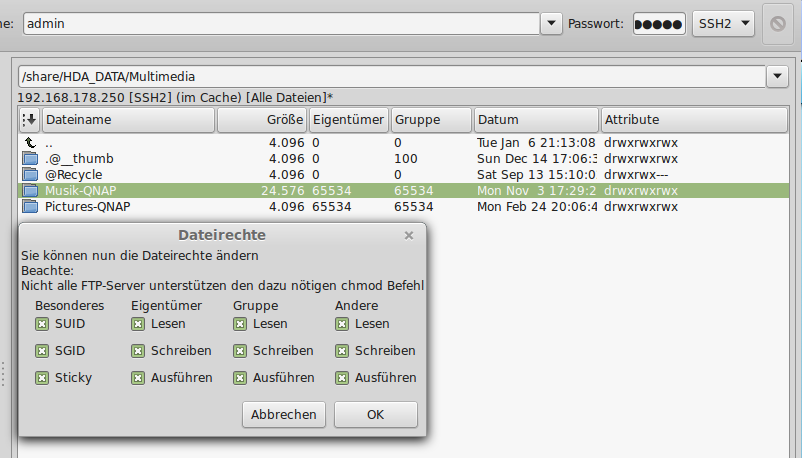Toggle the Sticky bit checkbox
The image size is (802, 458).
point(42,378)
